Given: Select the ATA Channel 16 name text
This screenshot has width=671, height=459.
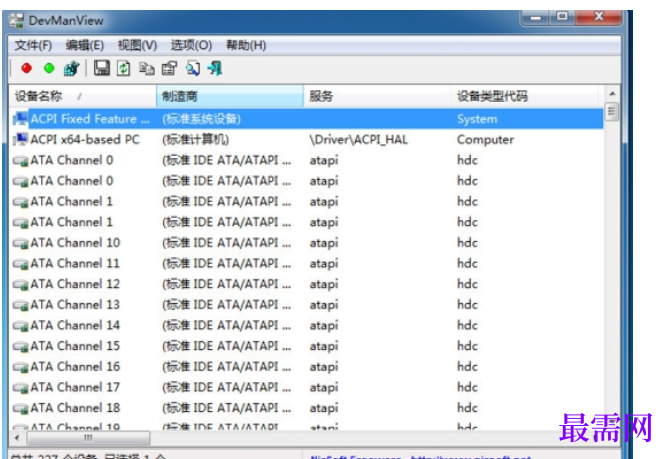Looking at the screenshot, I should pos(75,367).
